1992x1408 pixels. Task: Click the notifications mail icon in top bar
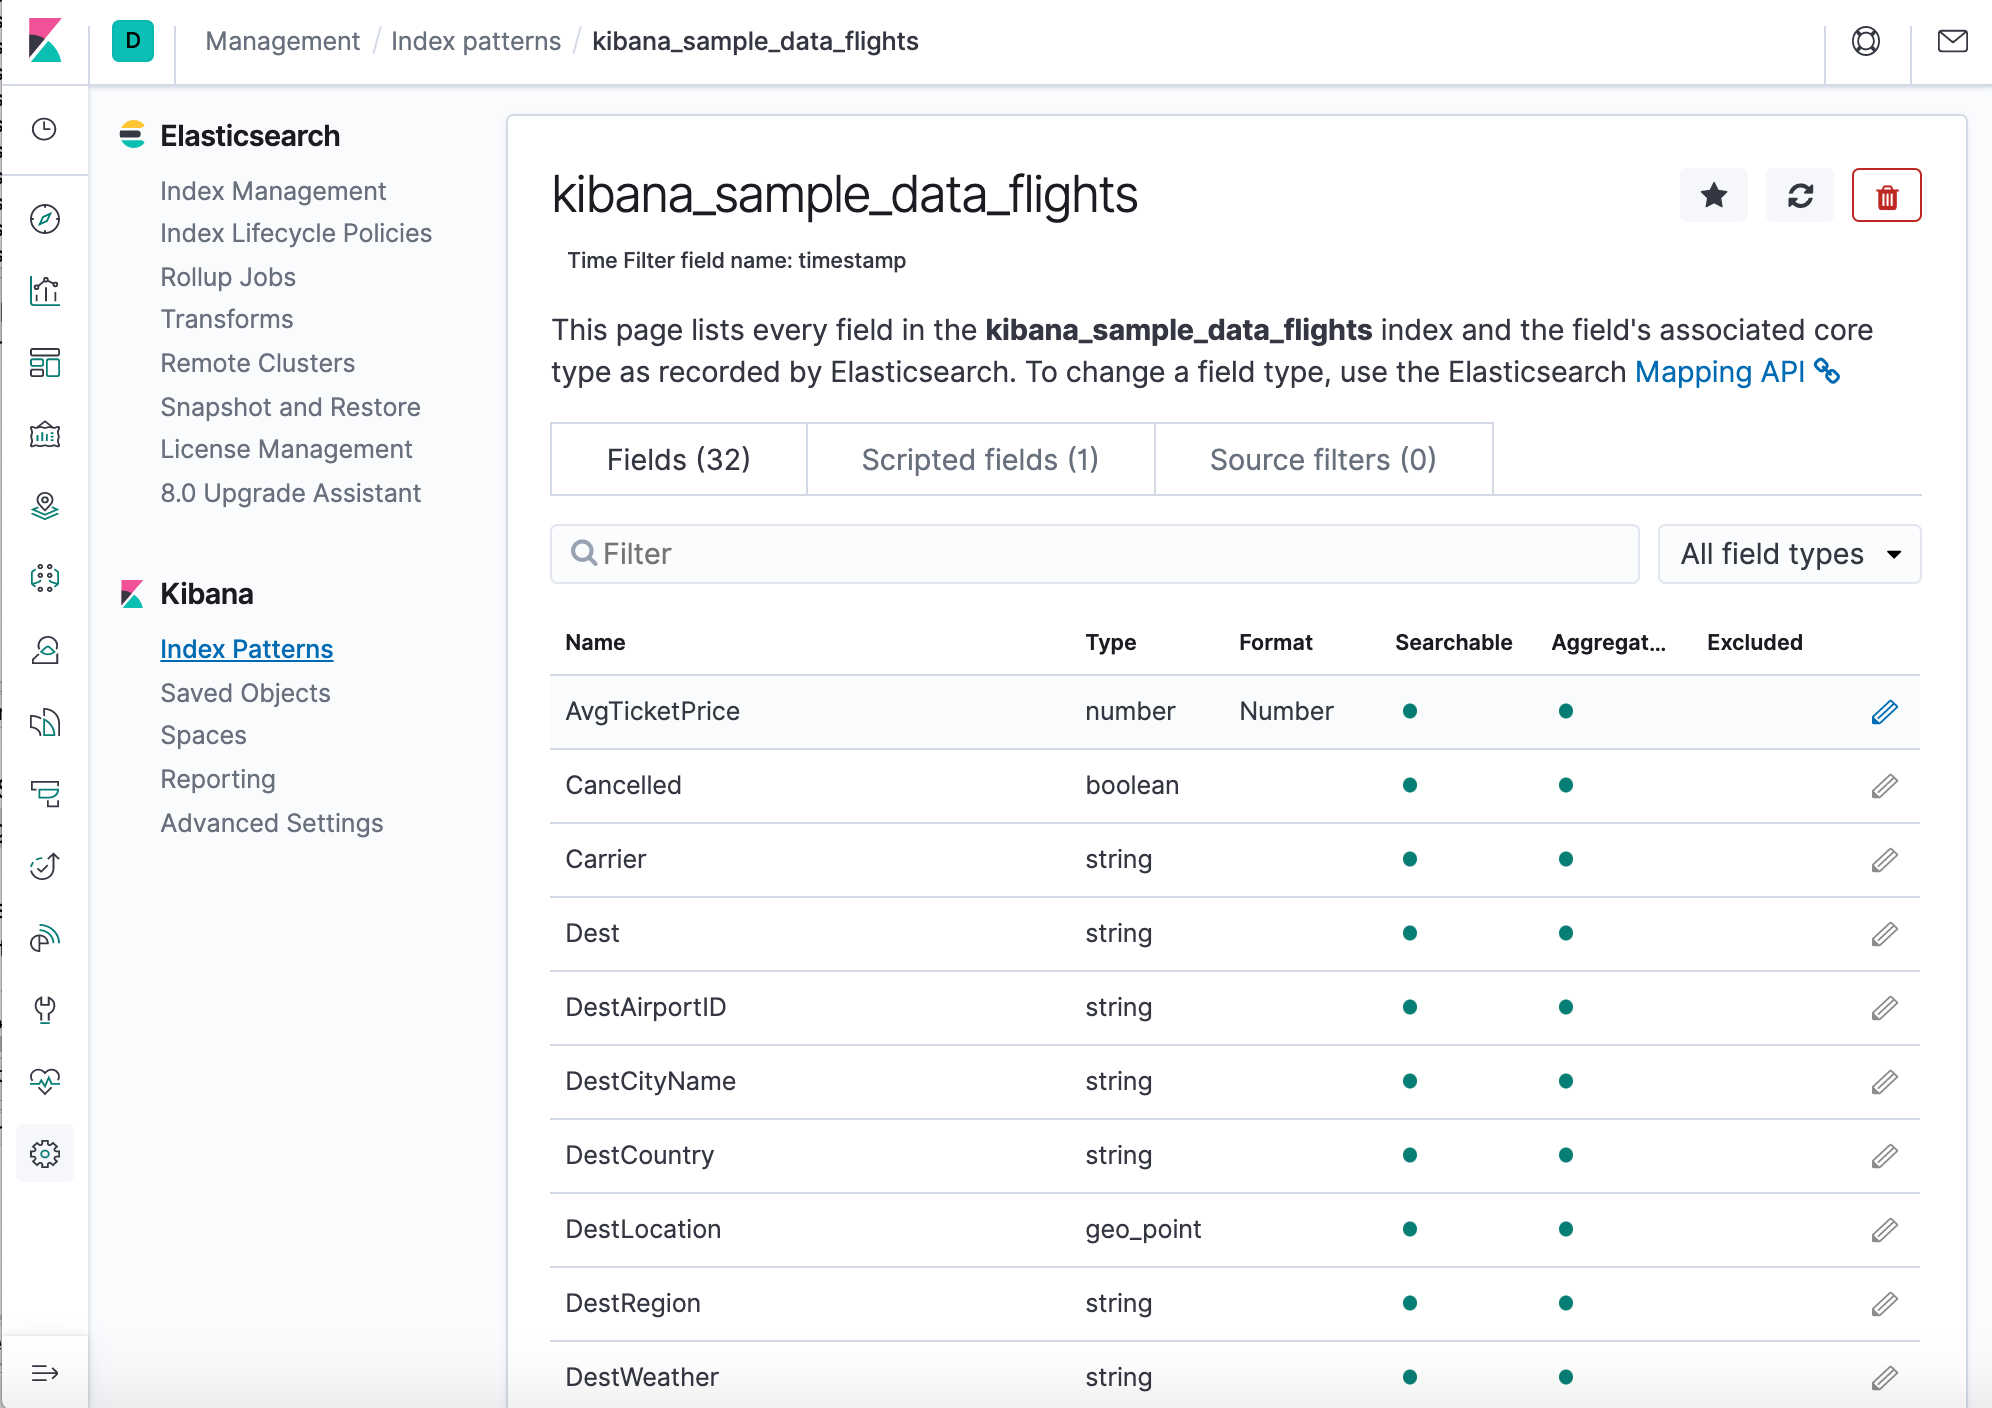(1952, 41)
